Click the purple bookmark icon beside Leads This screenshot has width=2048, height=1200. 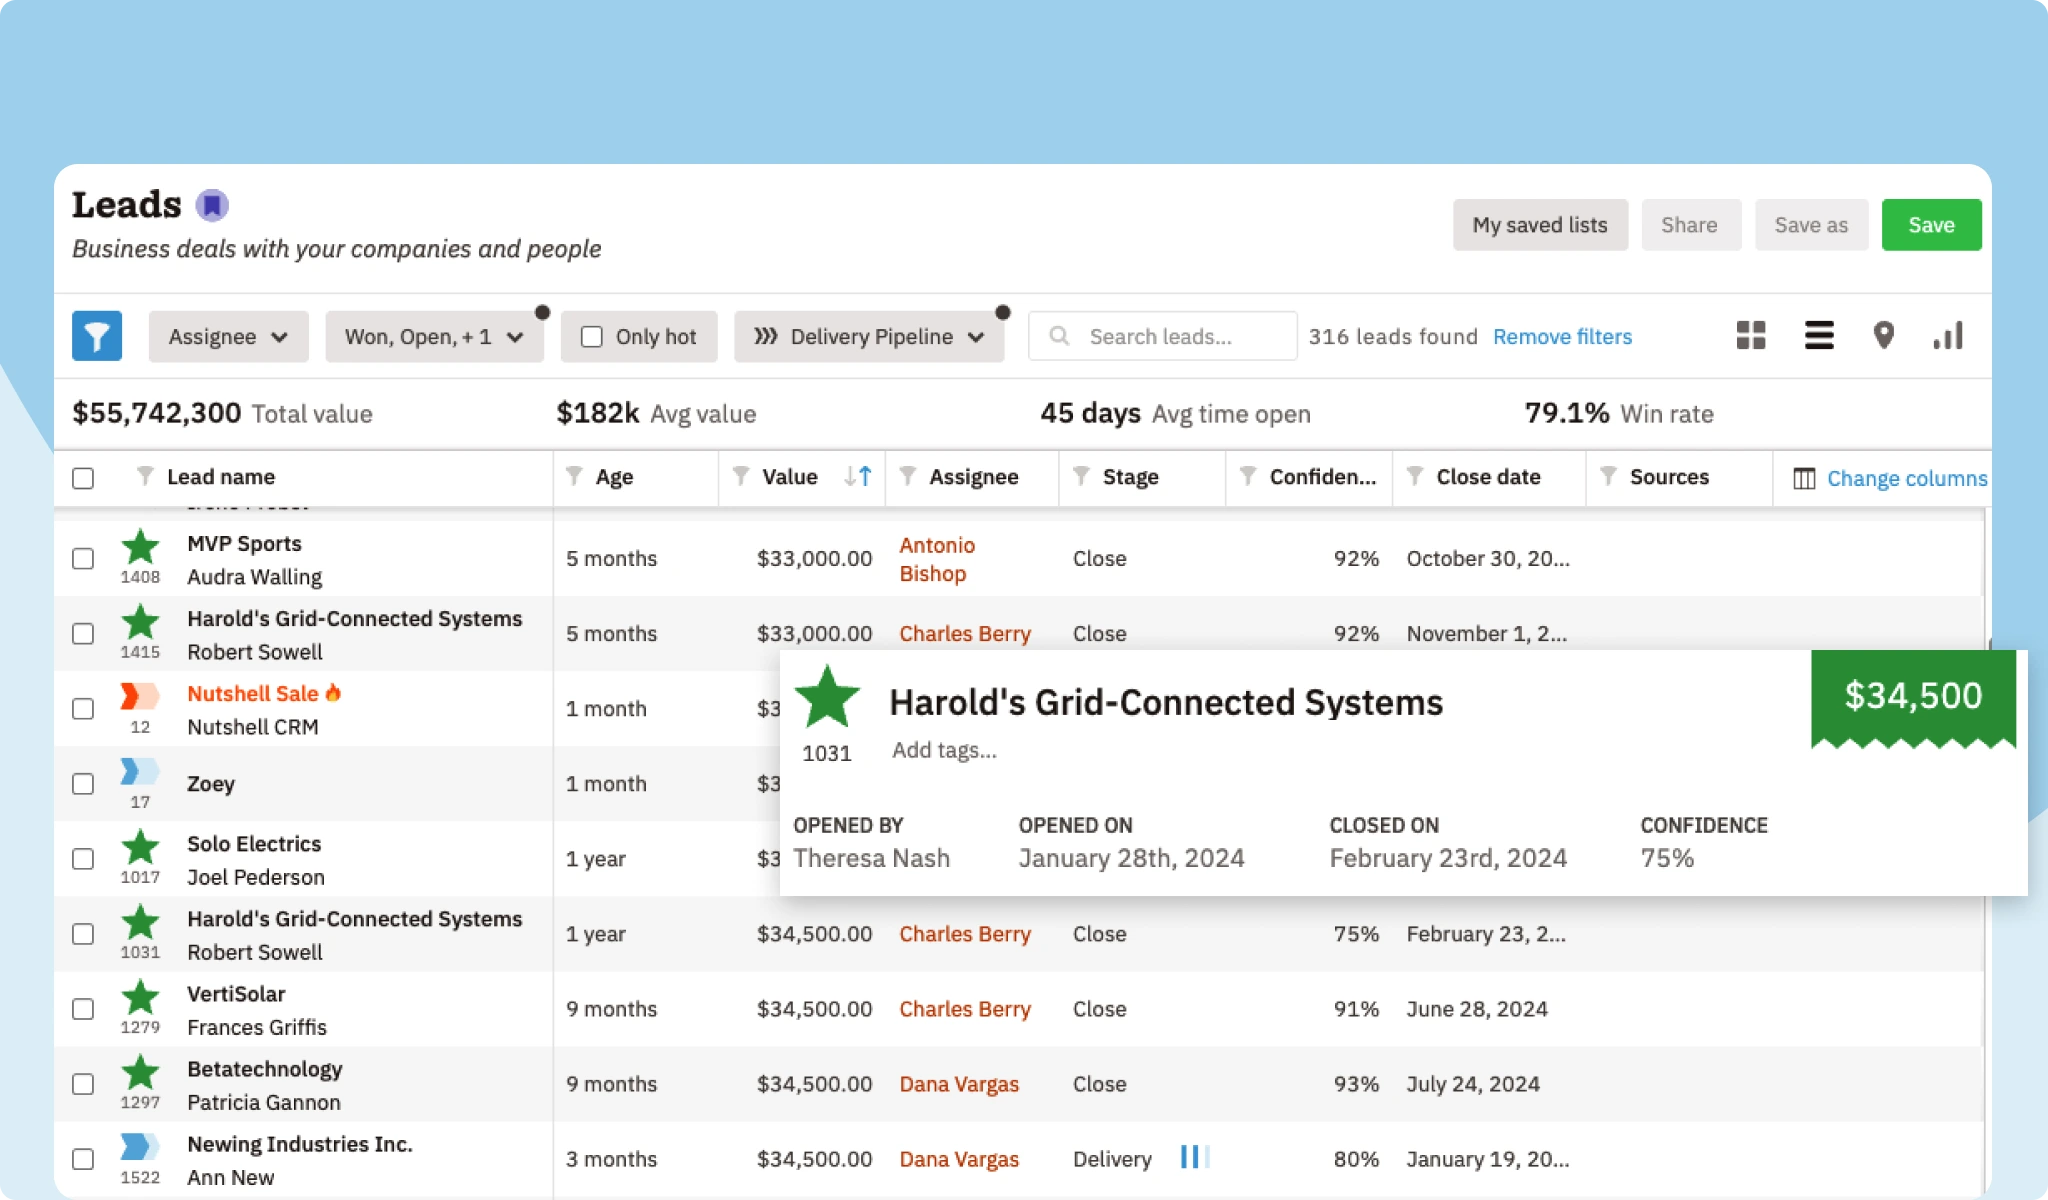tap(211, 206)
